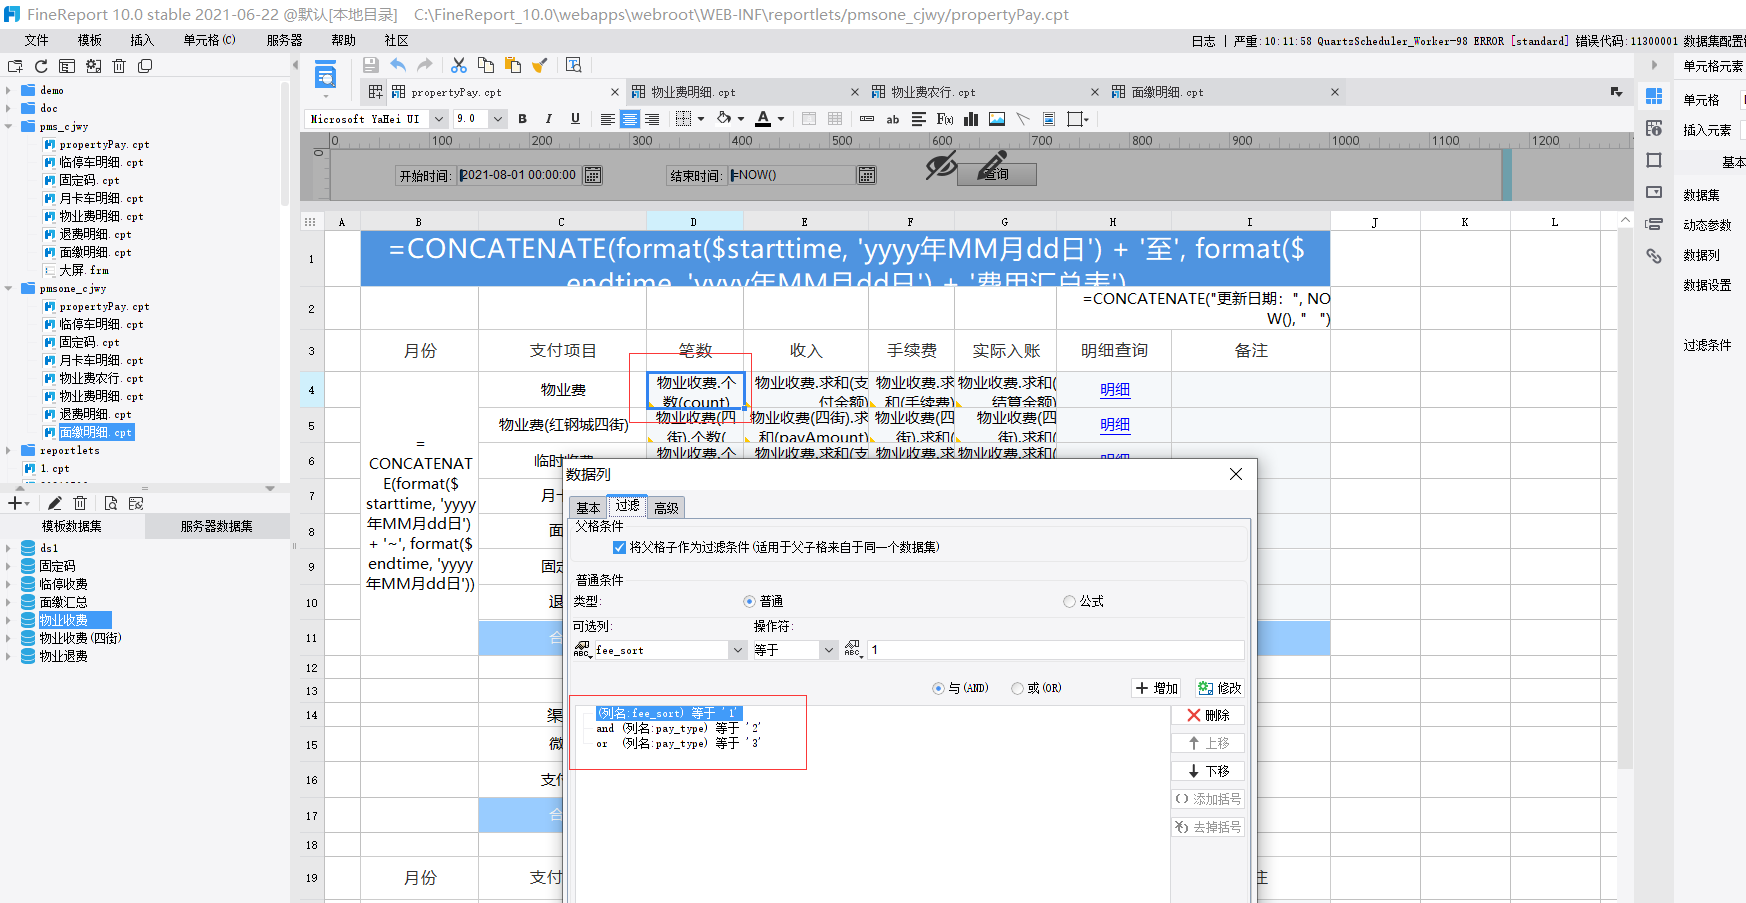Edit selected dataset with pencil icon
This screenshot has width=1746, height=903.
55,503
